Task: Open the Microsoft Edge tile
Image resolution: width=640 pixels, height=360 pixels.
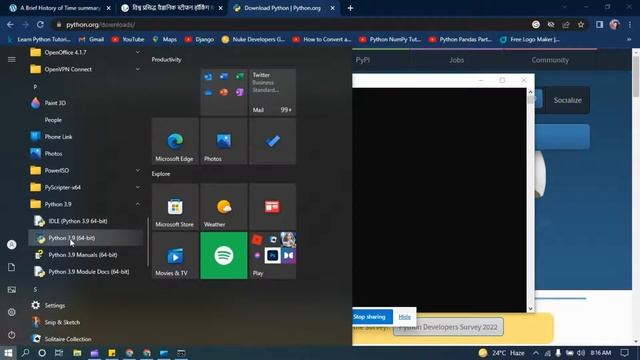Action: coord(175,141)
